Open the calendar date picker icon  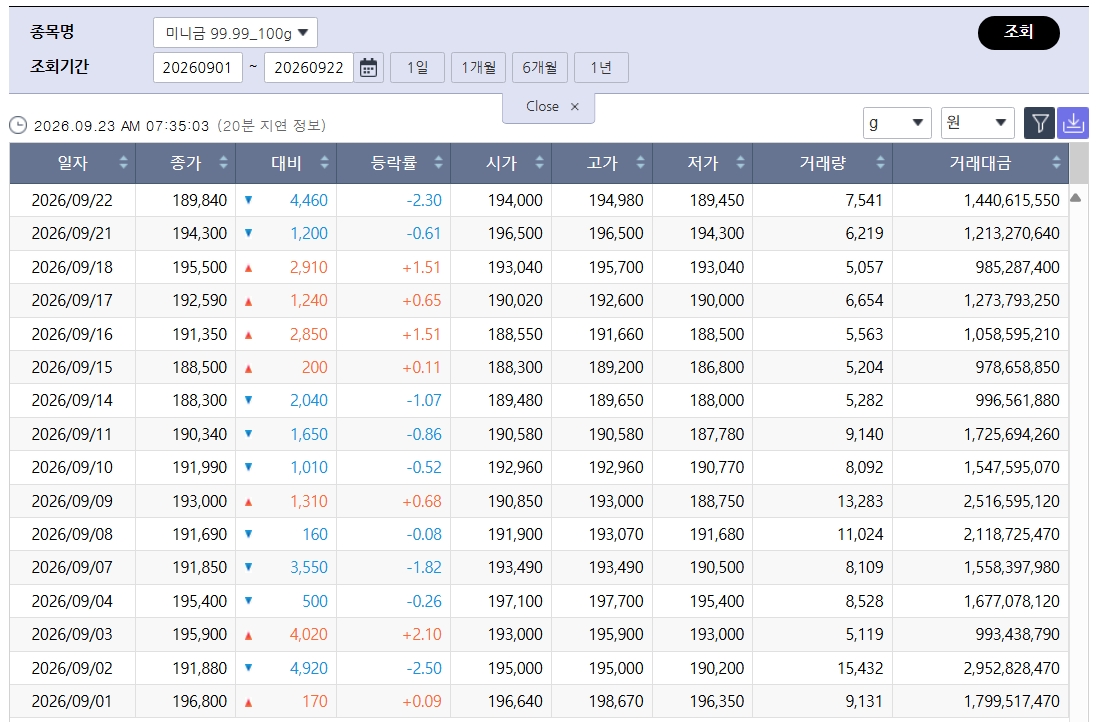368,68
